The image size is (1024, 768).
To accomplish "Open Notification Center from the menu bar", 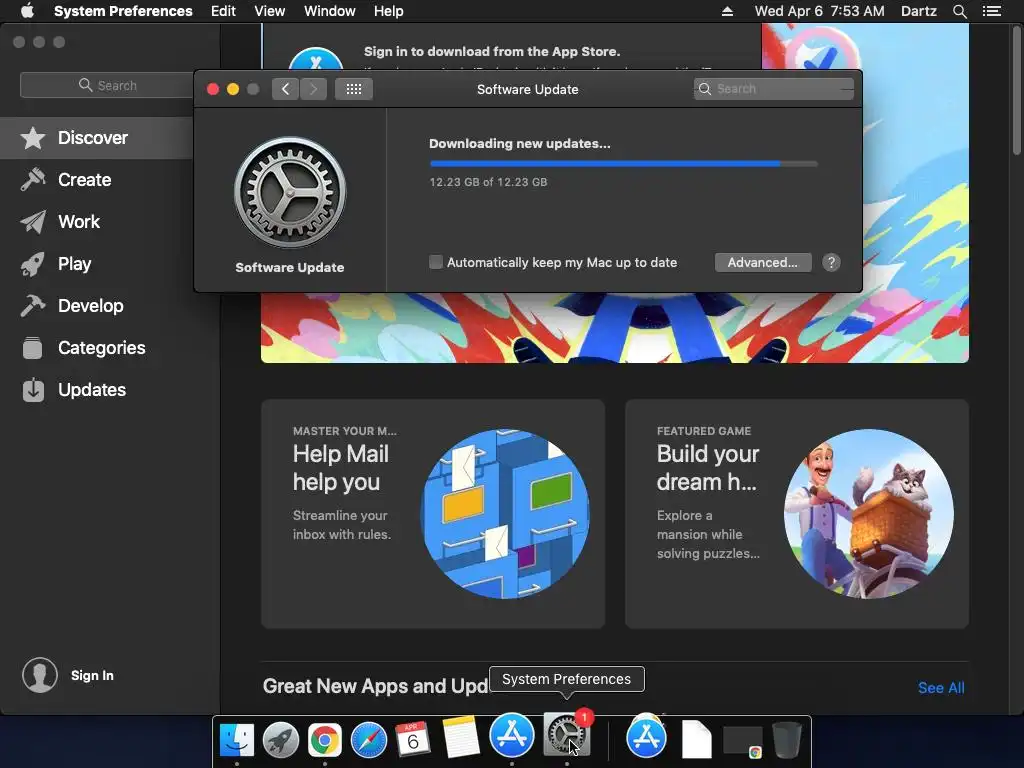I will (x=991, y=11).
